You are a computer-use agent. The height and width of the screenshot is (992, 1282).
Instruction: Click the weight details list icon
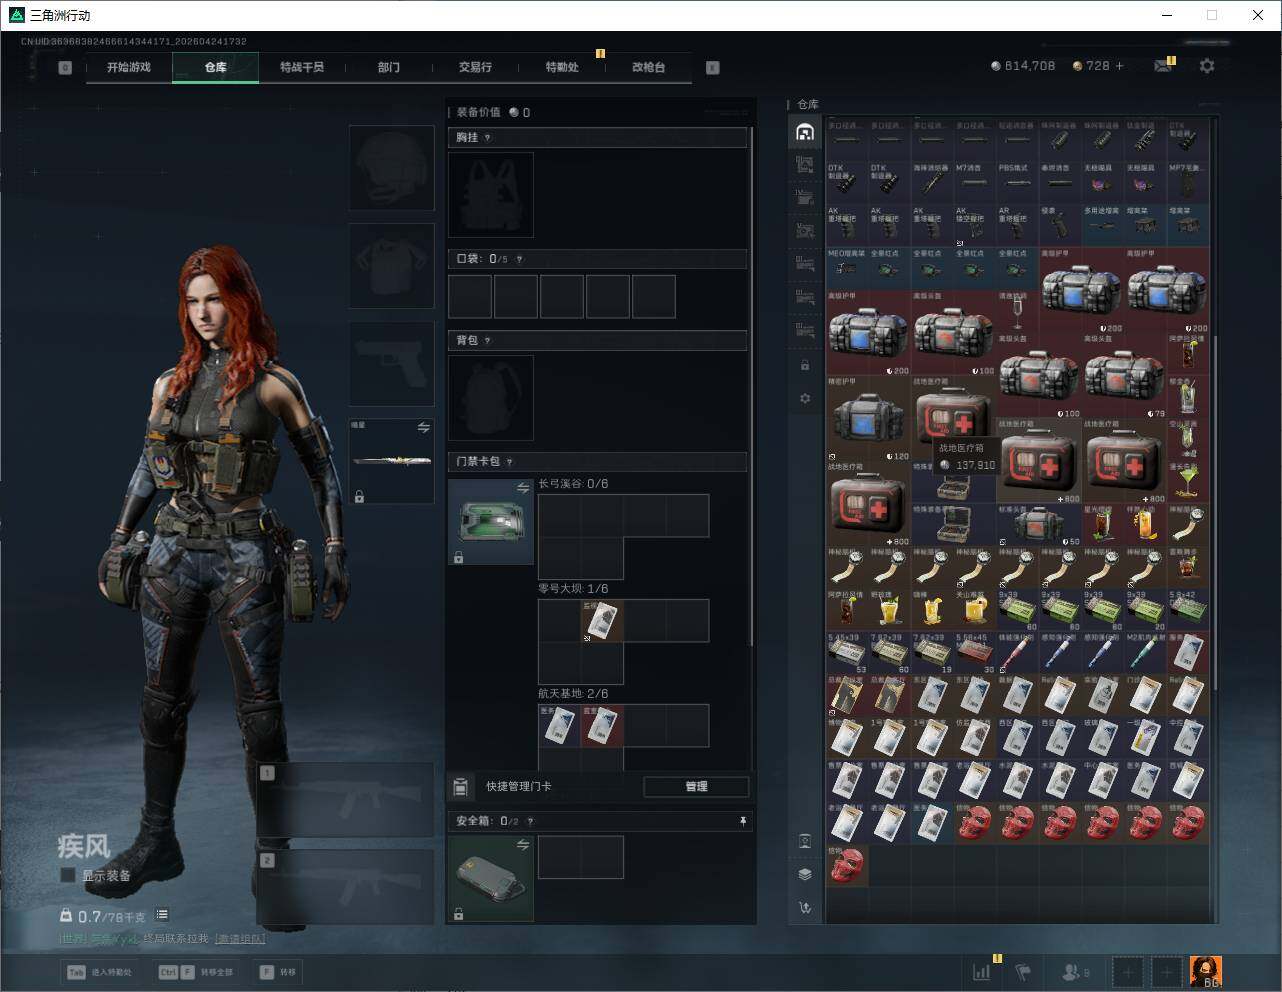pos(162,915)
